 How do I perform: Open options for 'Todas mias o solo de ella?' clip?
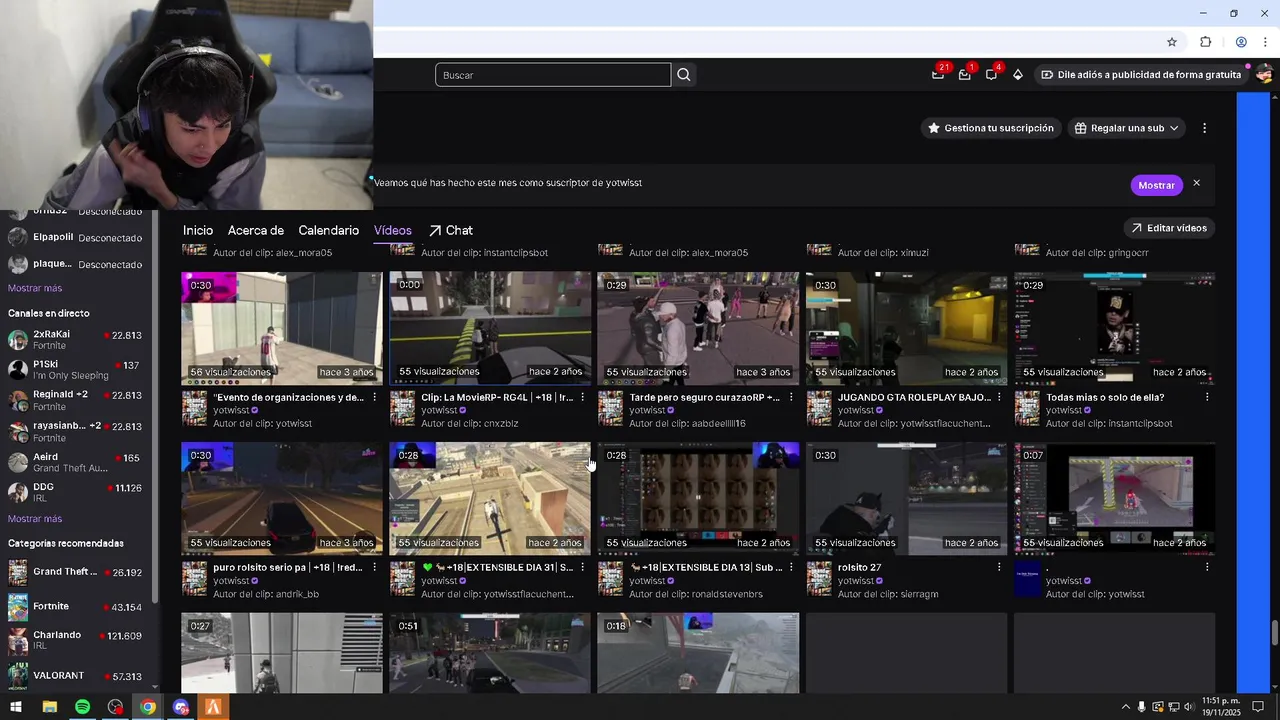point(1207,397)
